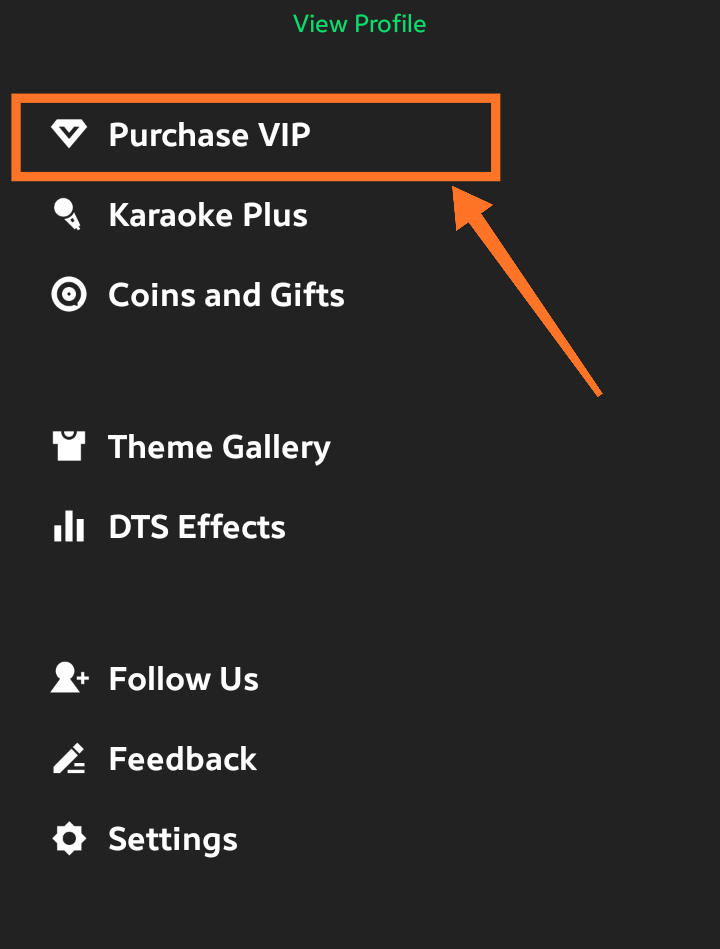Open the Purchase VIP menu entry
The width and height of the screenshot is (720, 949).
coord(209,136)
